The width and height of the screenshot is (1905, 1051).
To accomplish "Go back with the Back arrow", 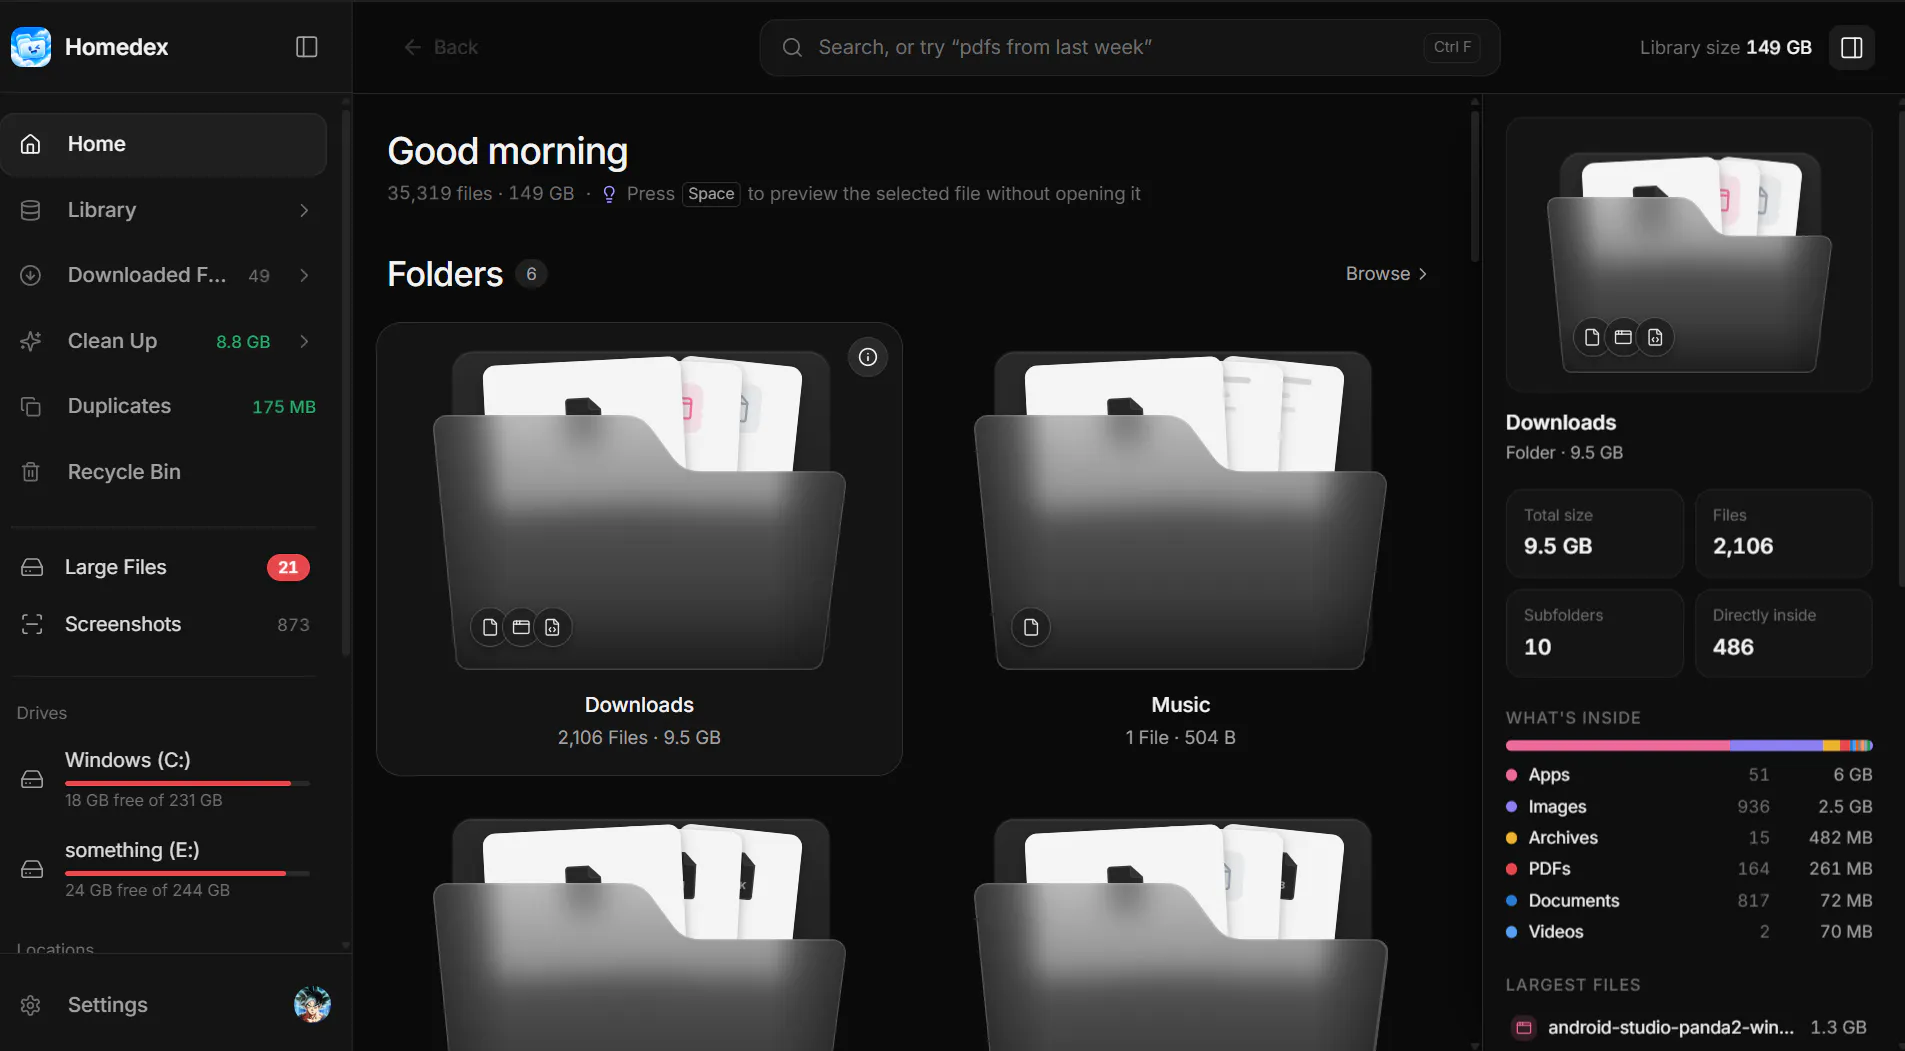I will click(x=441, y=47).
